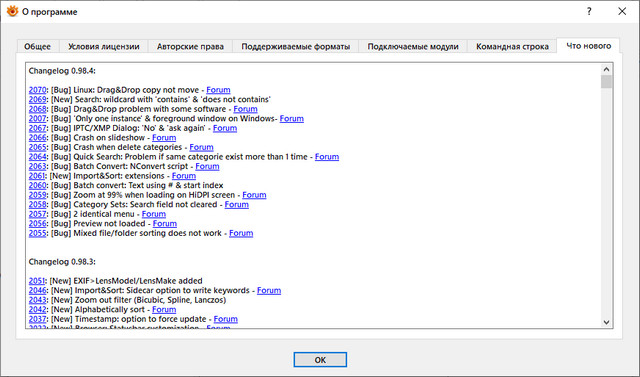Select the Поддерживаемые форматы tab

(296, 47)
